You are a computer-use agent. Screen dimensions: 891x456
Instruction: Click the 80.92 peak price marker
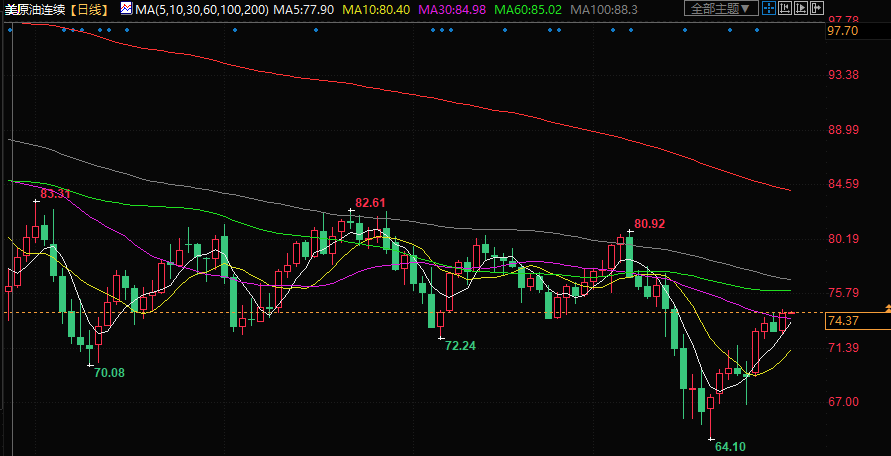(x=650, y=224)
